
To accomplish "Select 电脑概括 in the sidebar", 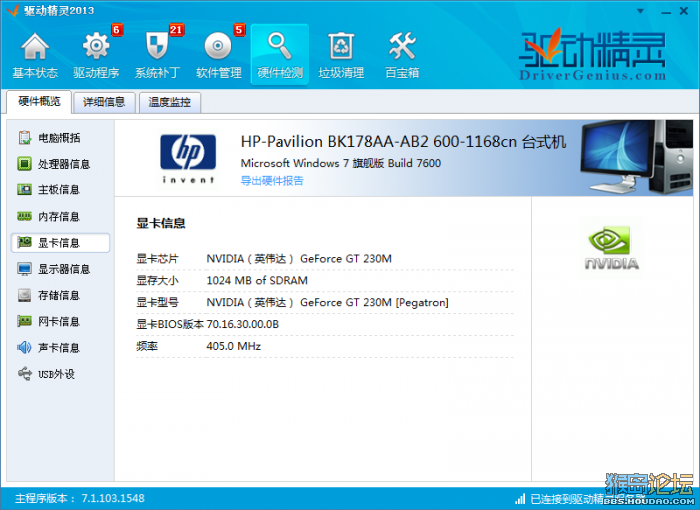I will [x=60, y=138].
